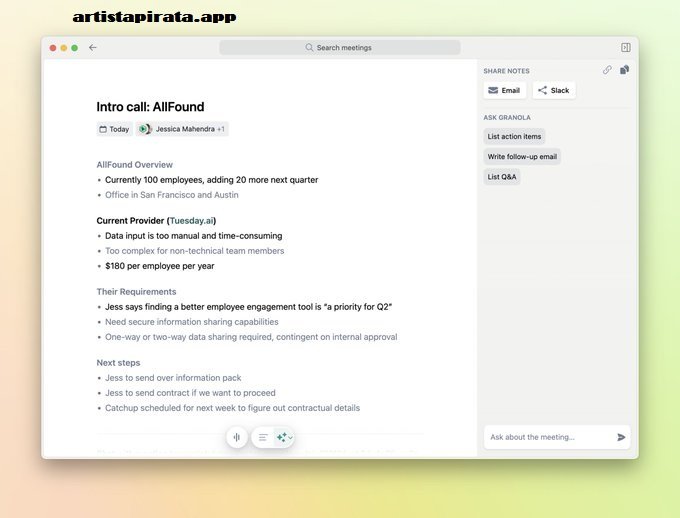Click the "One-way or two-way data sharing" line
680x518 pixels.
coord(251,337)
